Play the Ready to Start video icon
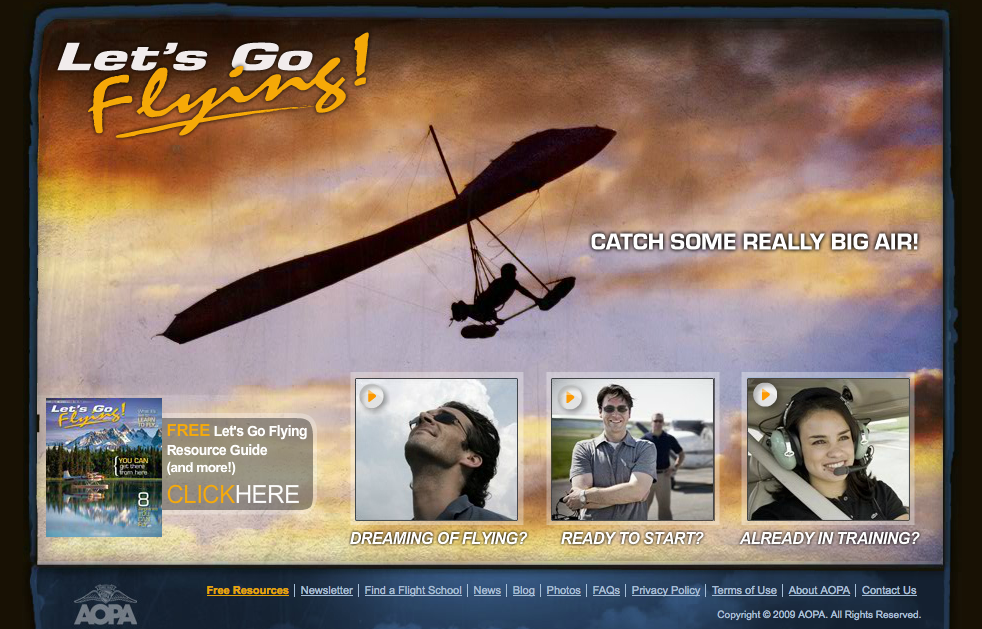Image resolution: width=982 pixels, height=629 pixels. click(570, 397)
